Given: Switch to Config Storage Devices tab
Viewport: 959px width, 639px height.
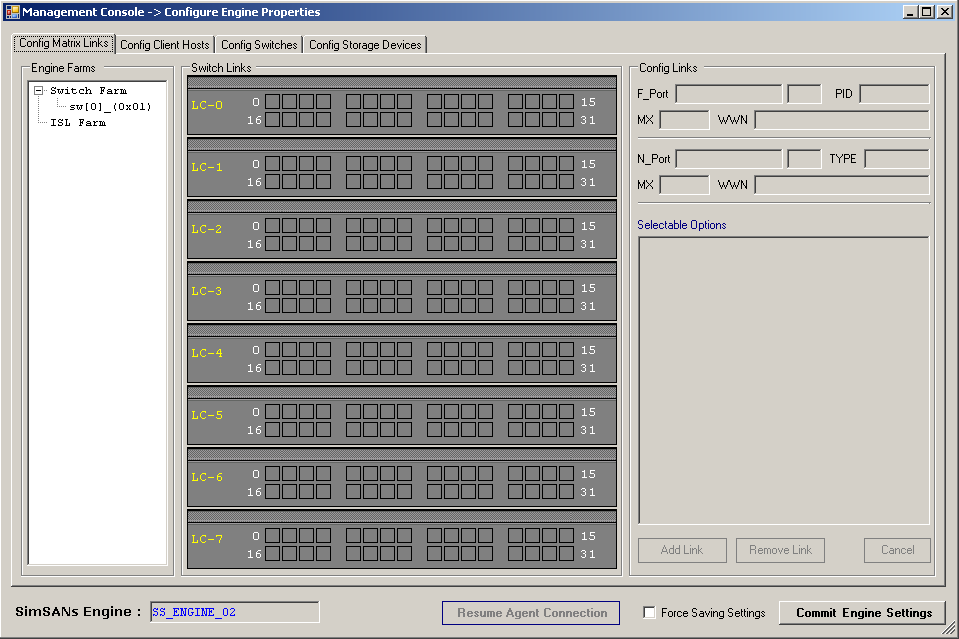Looking at the screenshot, I should point(365,45).
